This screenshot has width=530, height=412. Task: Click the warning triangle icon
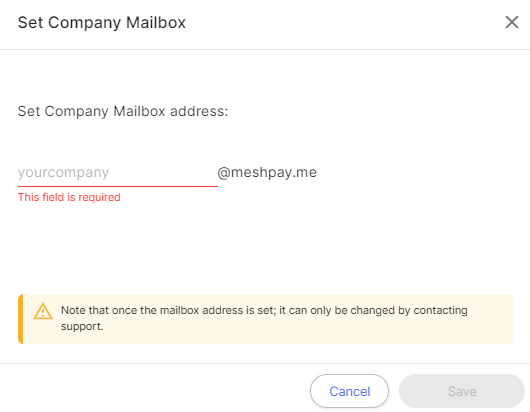(43, 311)
